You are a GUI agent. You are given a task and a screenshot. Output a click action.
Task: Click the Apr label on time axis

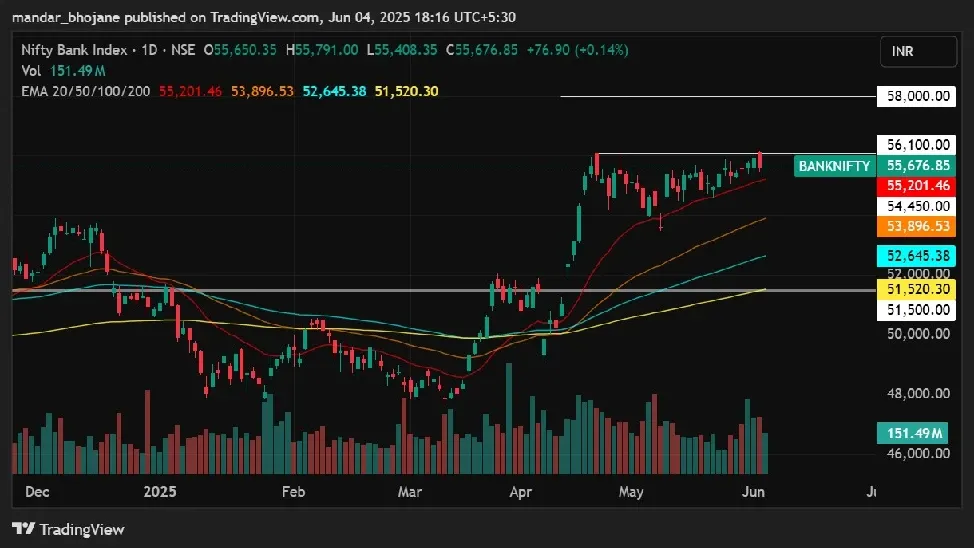(521, 492)
